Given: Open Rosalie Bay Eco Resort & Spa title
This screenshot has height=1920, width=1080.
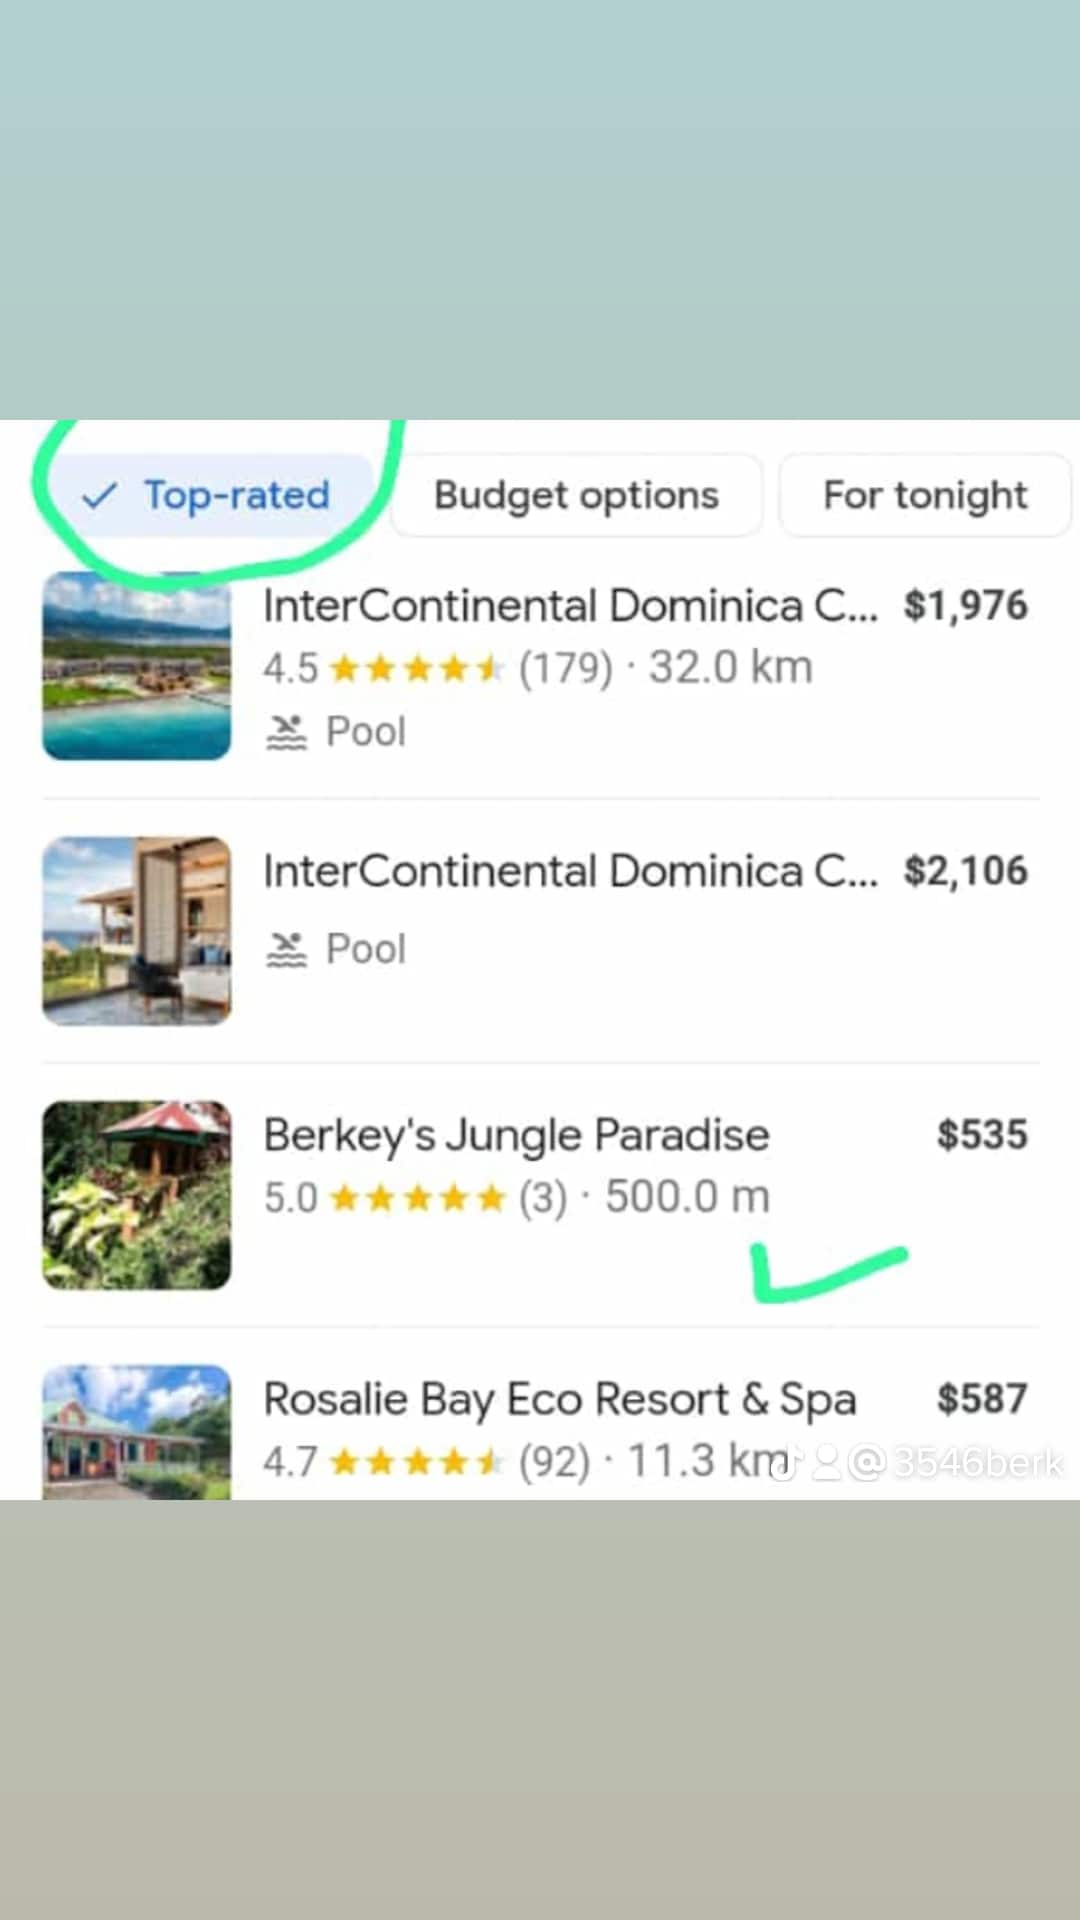Looking at the screenshot, I should (x=560, y=1399).
